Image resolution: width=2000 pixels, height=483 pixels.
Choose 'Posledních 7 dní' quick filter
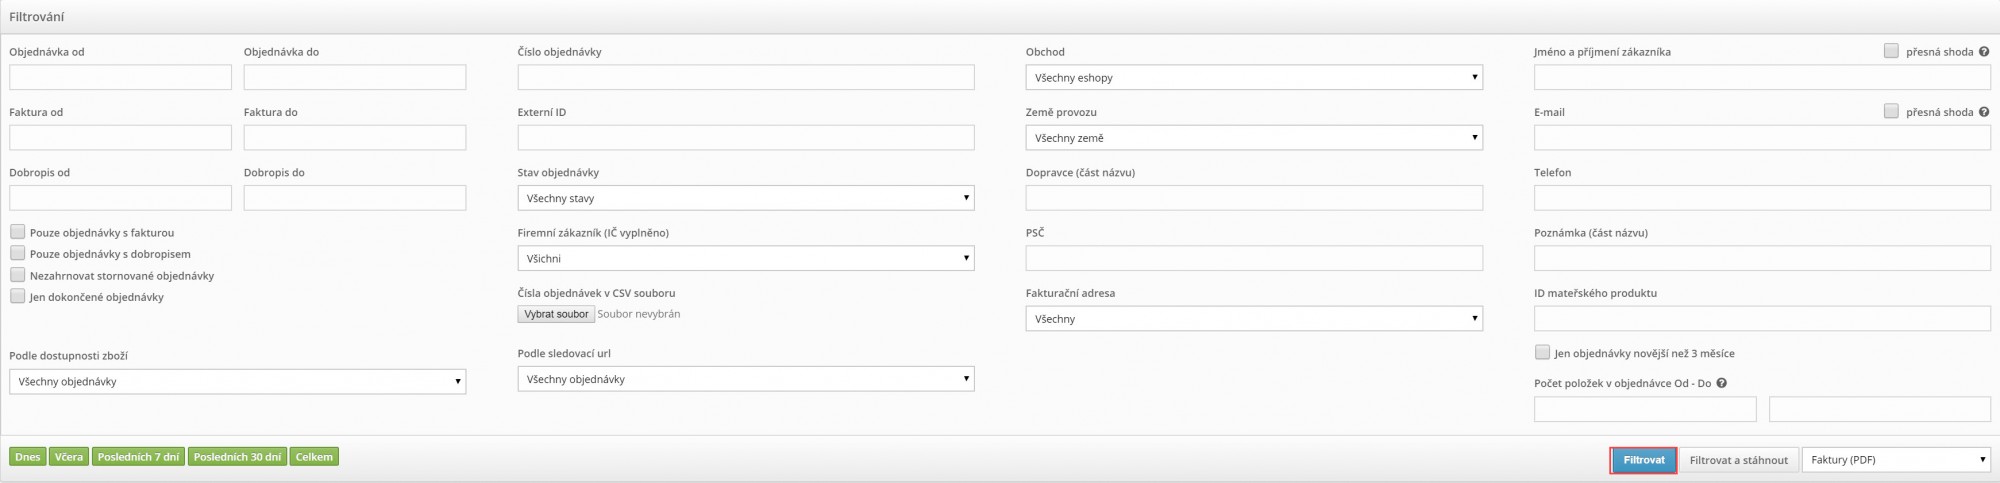point(139,457)
